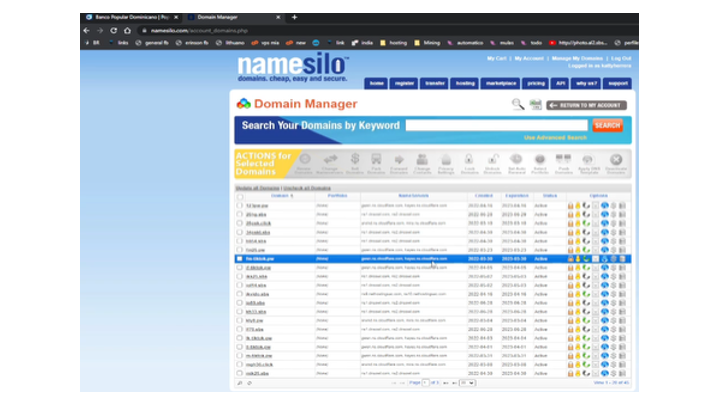The image size is (720, 405).
Task: Go to next page with pagination arrow
Action: 445,383
